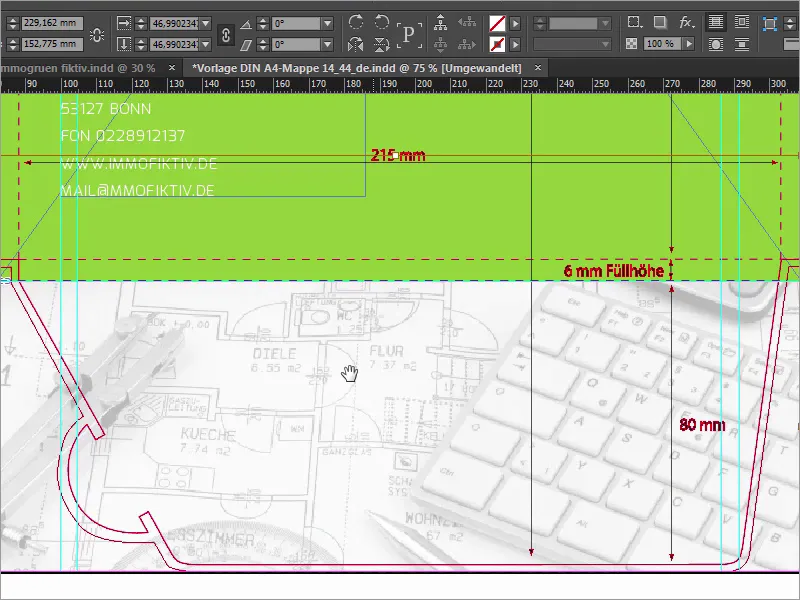Enable wrap around object shape
800x600 pixels.
tap(716, 44)
